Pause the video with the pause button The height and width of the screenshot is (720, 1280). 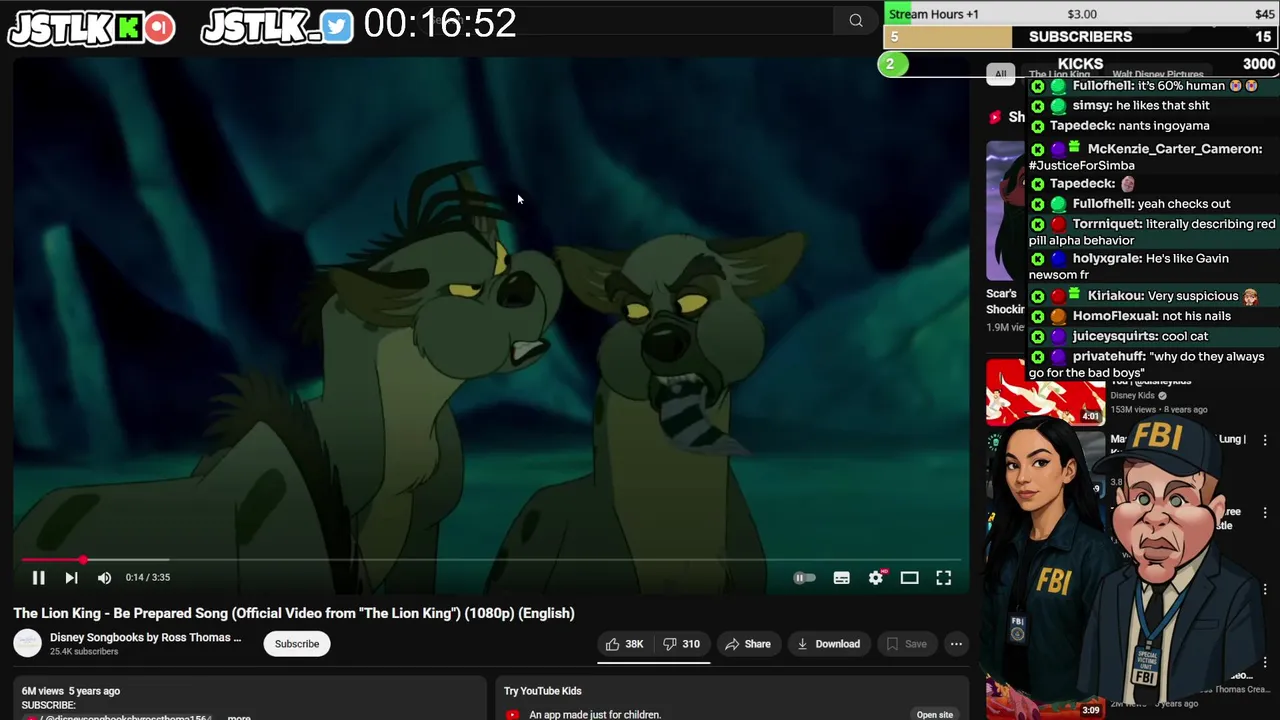tap(38, 578)
